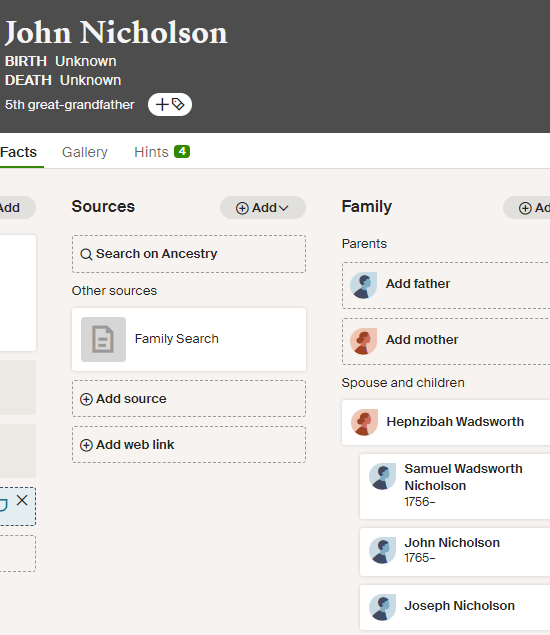Open the Family Search source entry
550x635 pixels.
pos(189,339)
